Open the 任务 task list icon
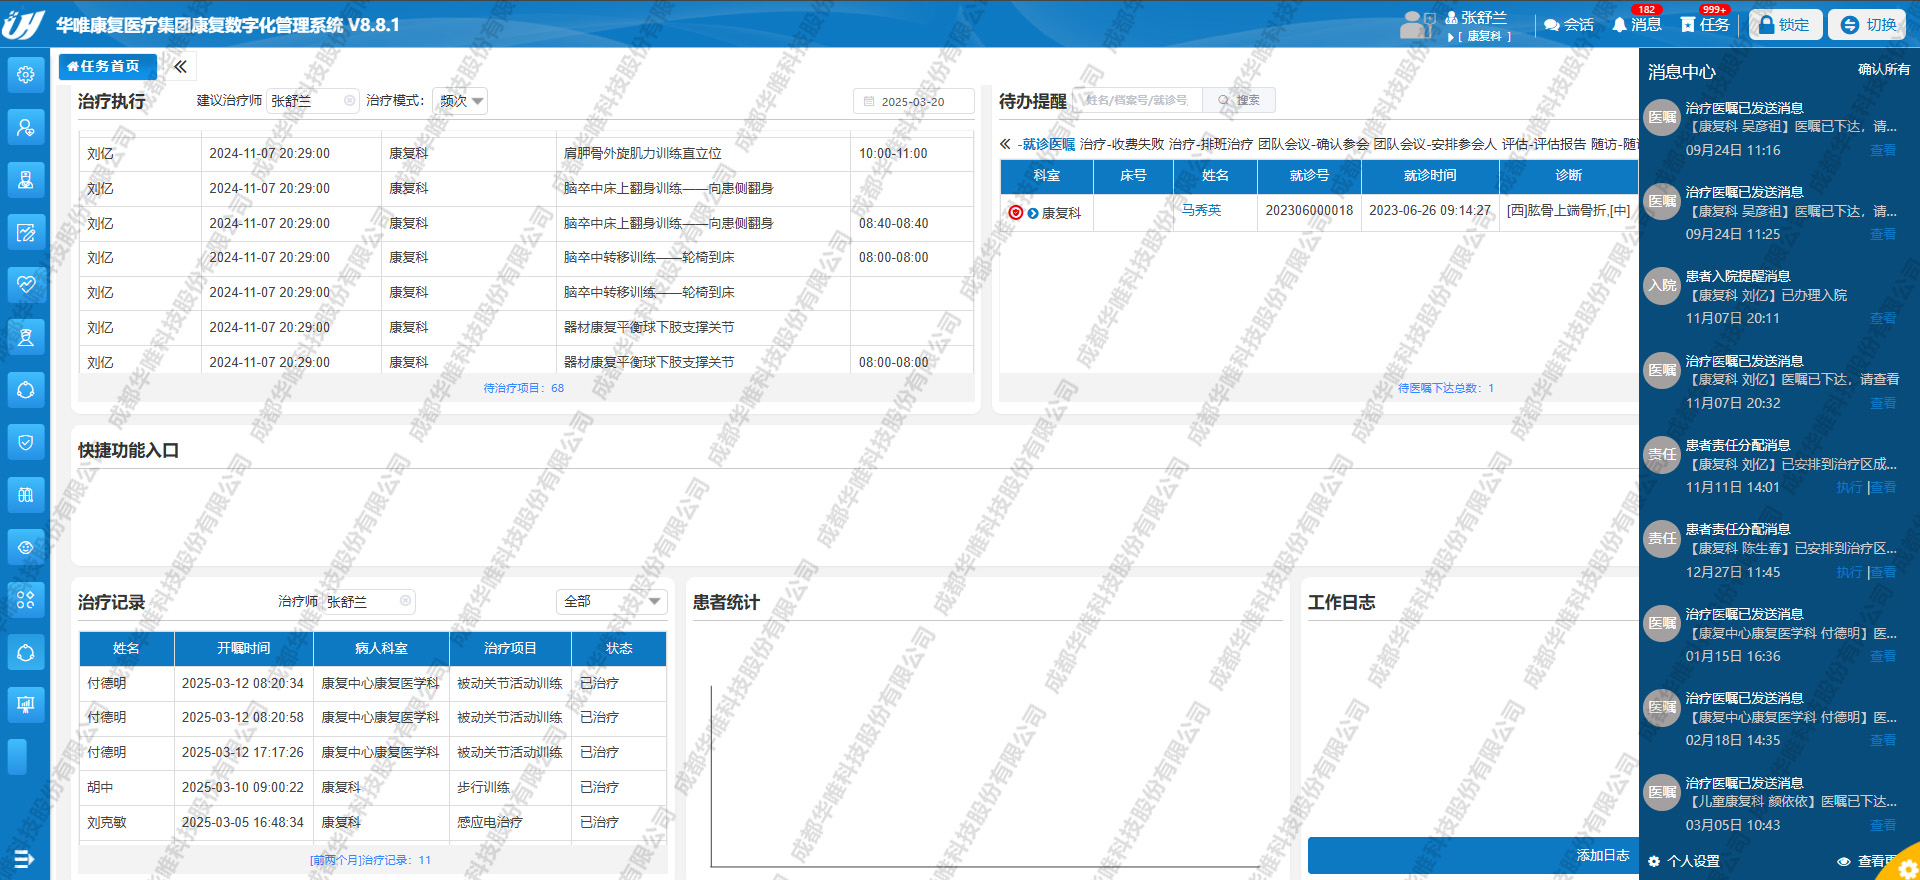The height and width of the screenshot is (880, 1920). (x=1704, y=25)
